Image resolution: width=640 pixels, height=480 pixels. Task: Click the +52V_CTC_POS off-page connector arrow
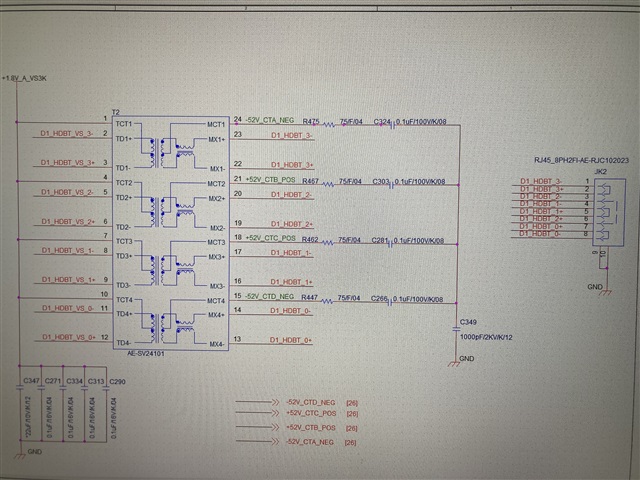point(257,413)
